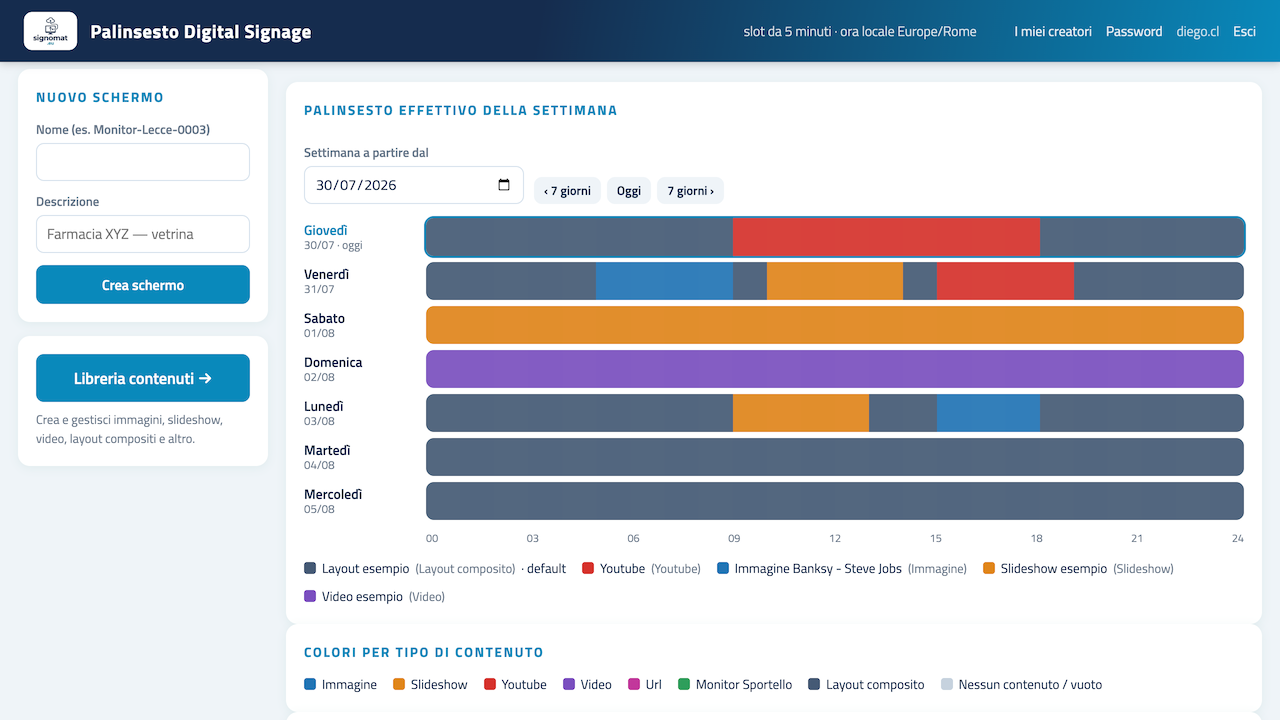1280x720 pixels.
Task: Click the Slideshow type color swatch
Action: tap(399, 684)
